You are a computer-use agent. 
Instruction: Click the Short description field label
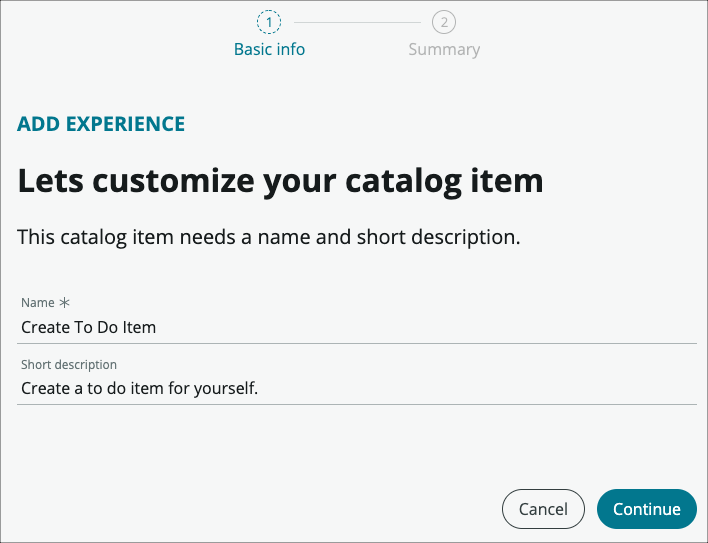(69, 365)
